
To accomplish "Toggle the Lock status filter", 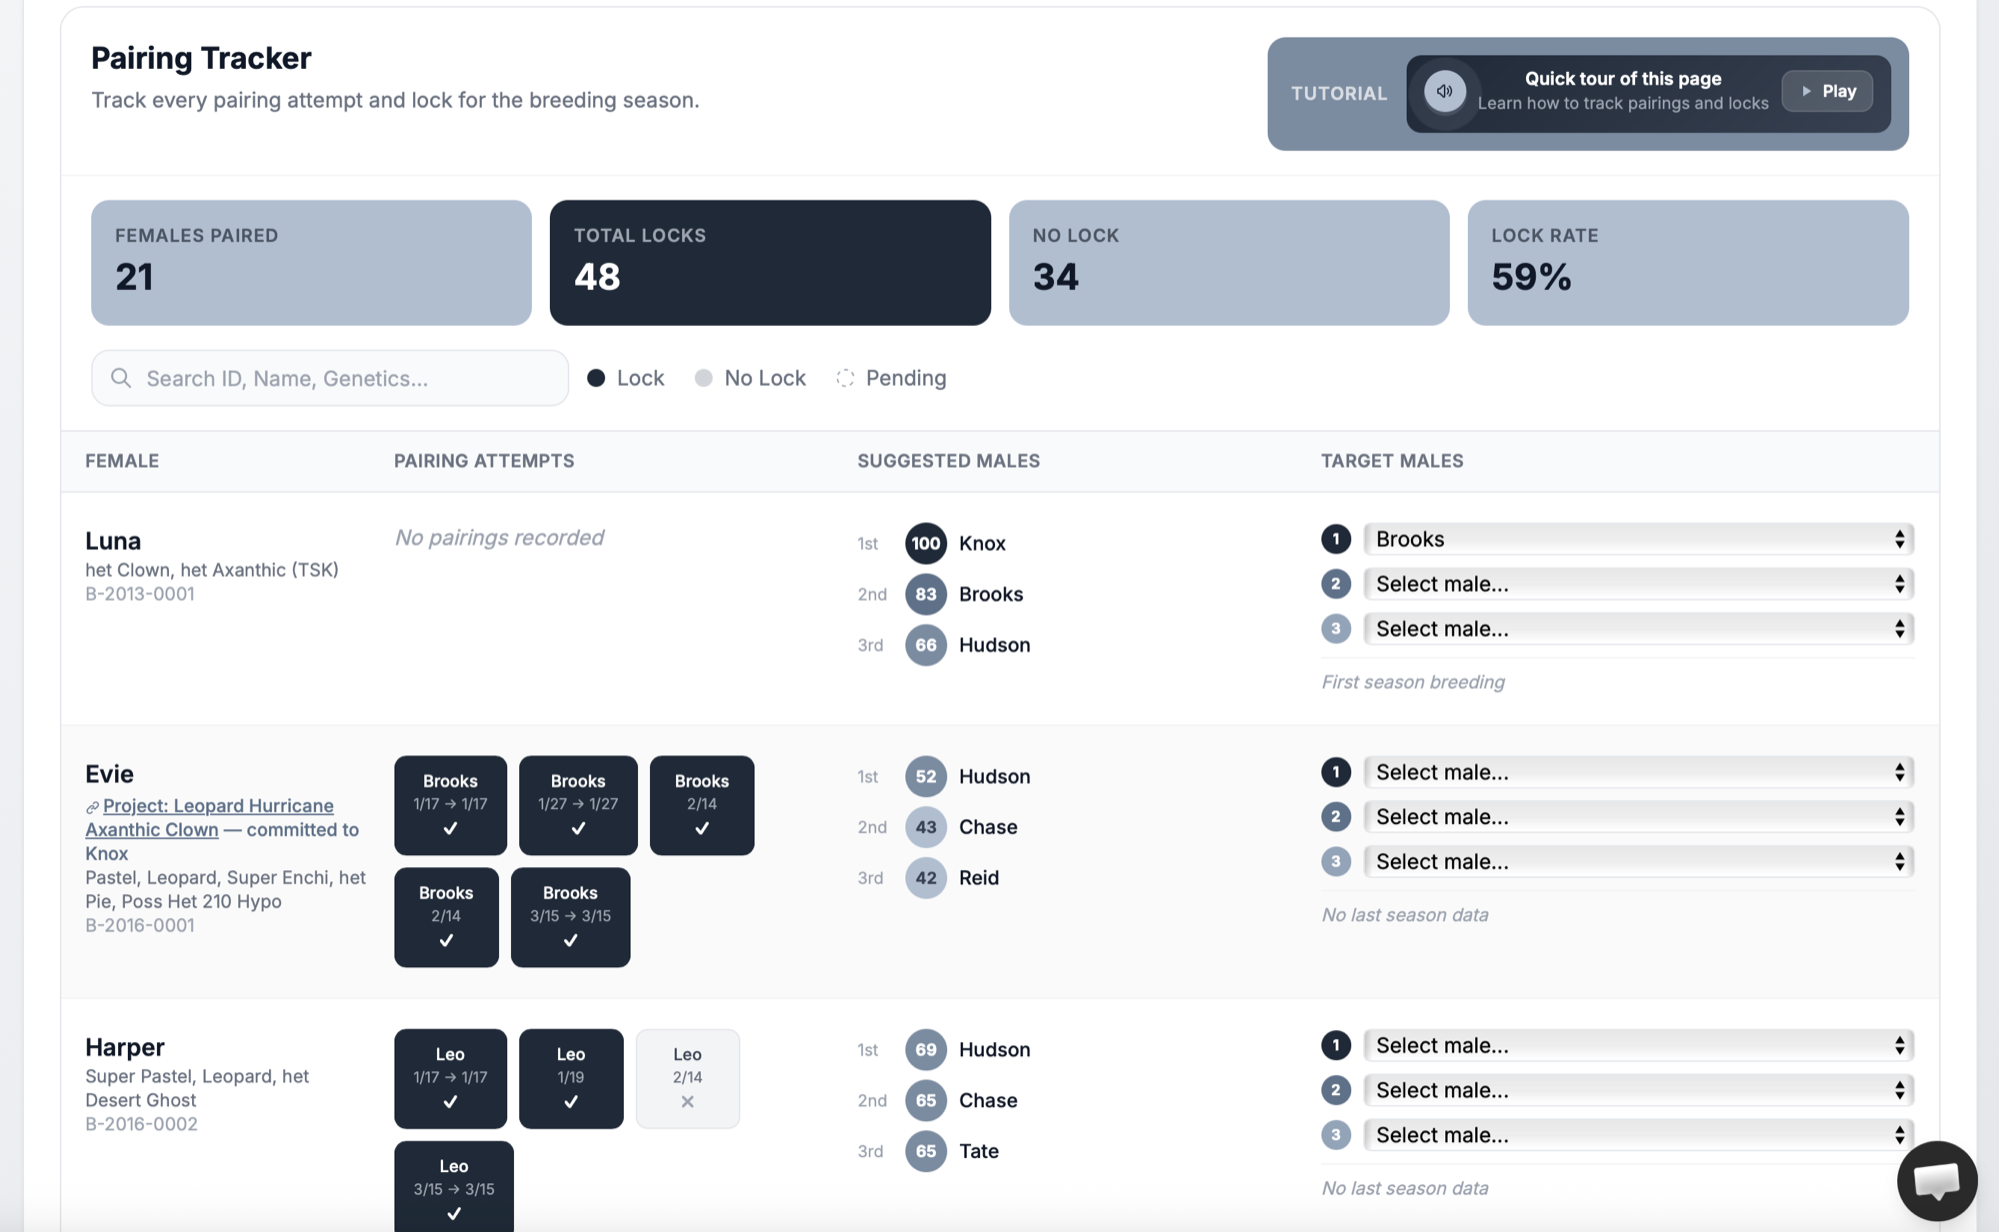I will click(626, 378).
